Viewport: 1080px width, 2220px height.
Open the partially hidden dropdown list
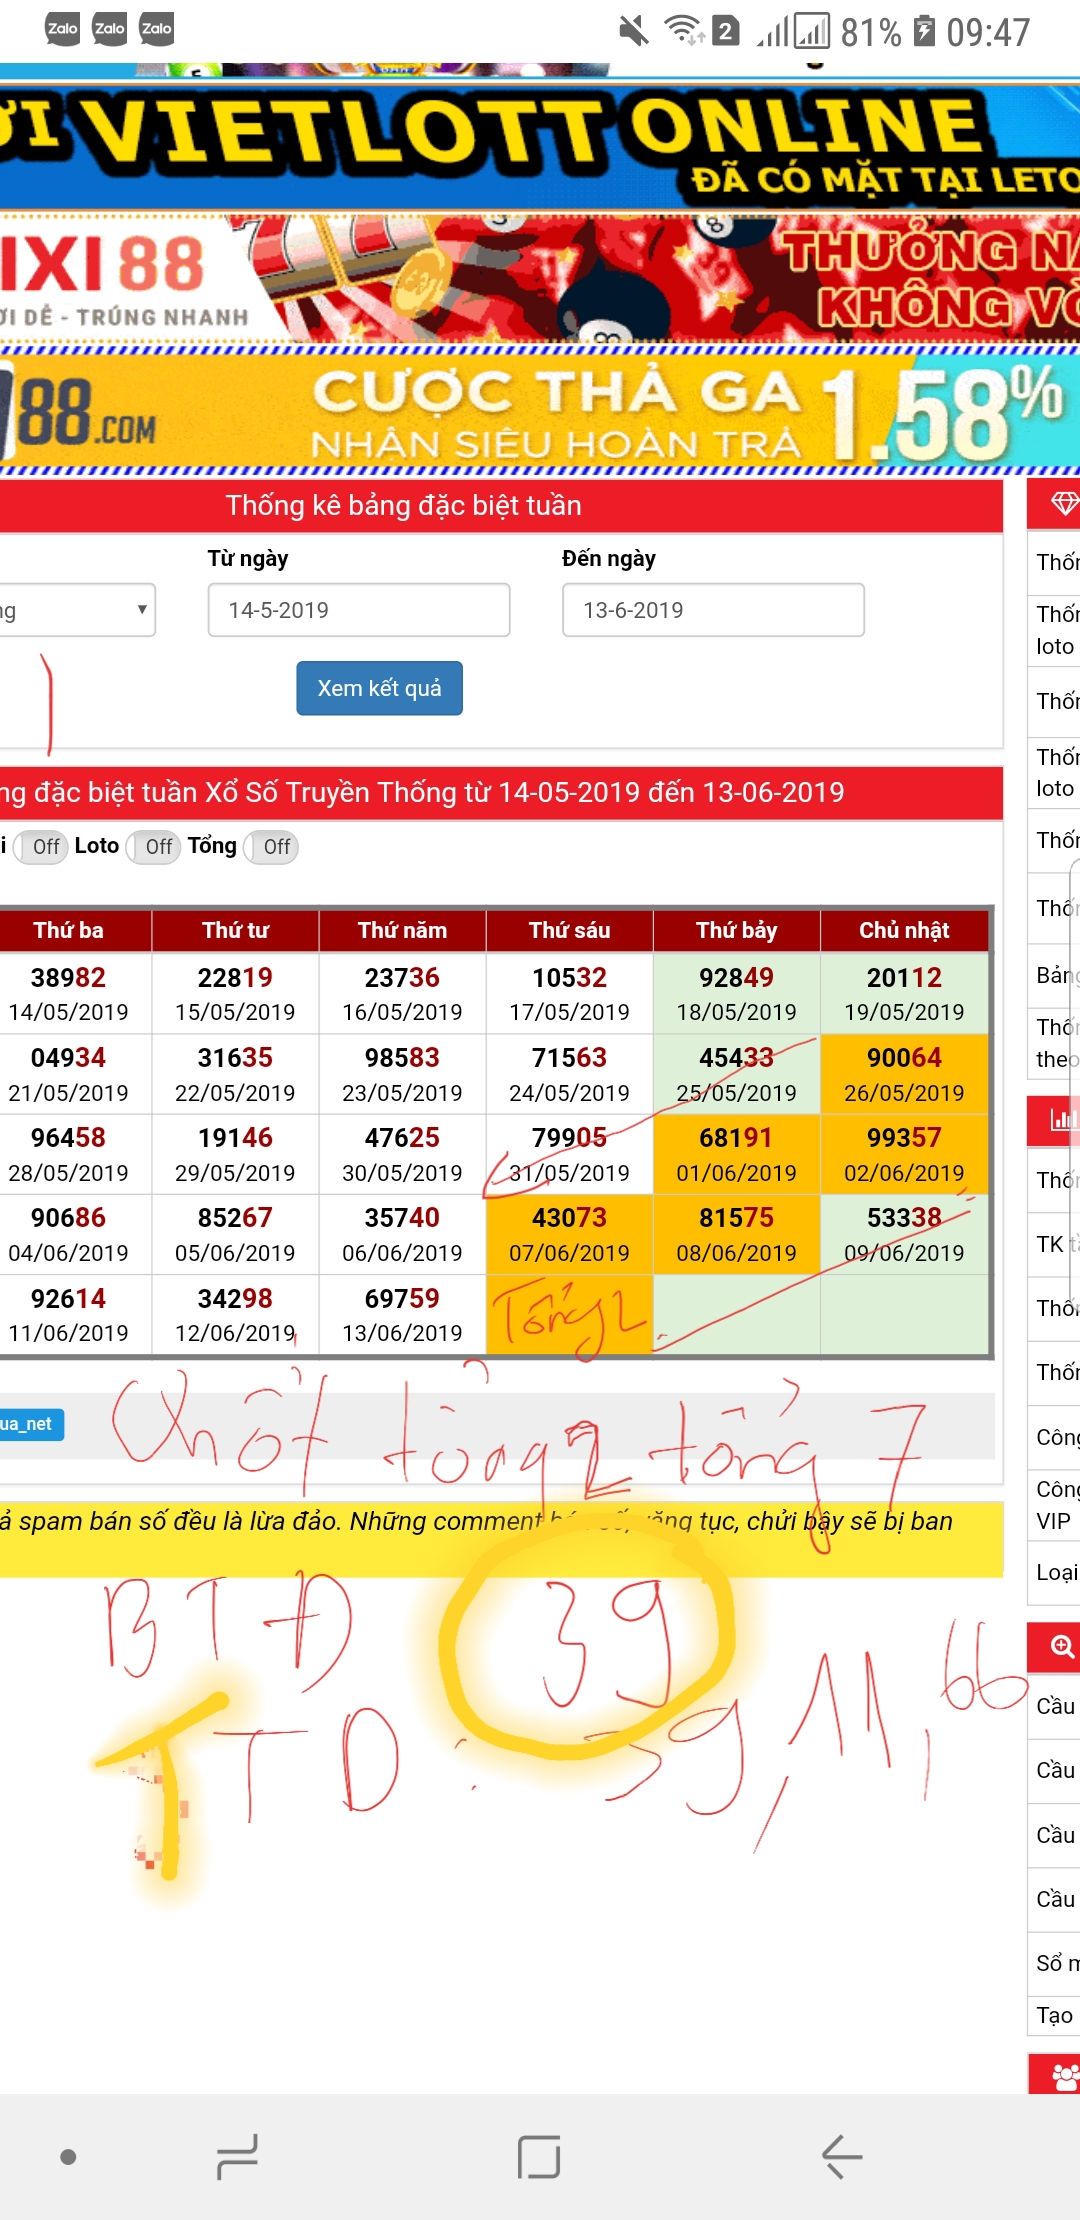click(75, 610)
